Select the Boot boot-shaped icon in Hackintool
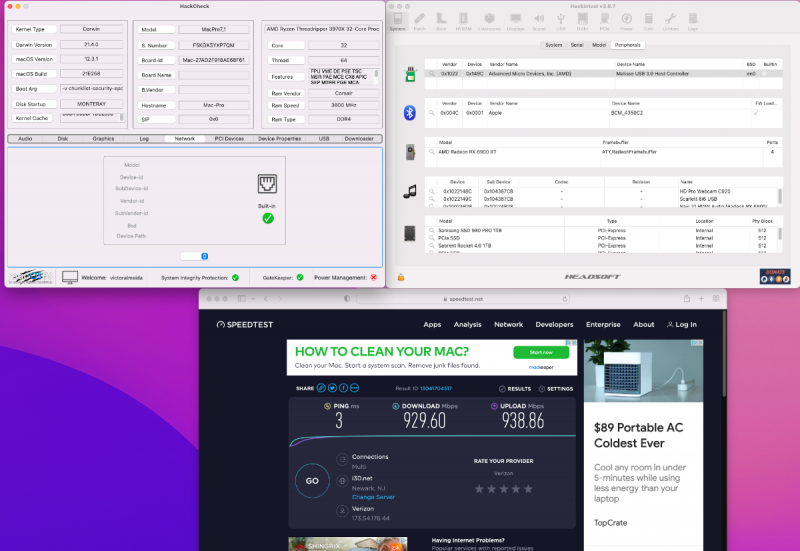This screenshot has height=551, width=800. (x=441, y=21)
